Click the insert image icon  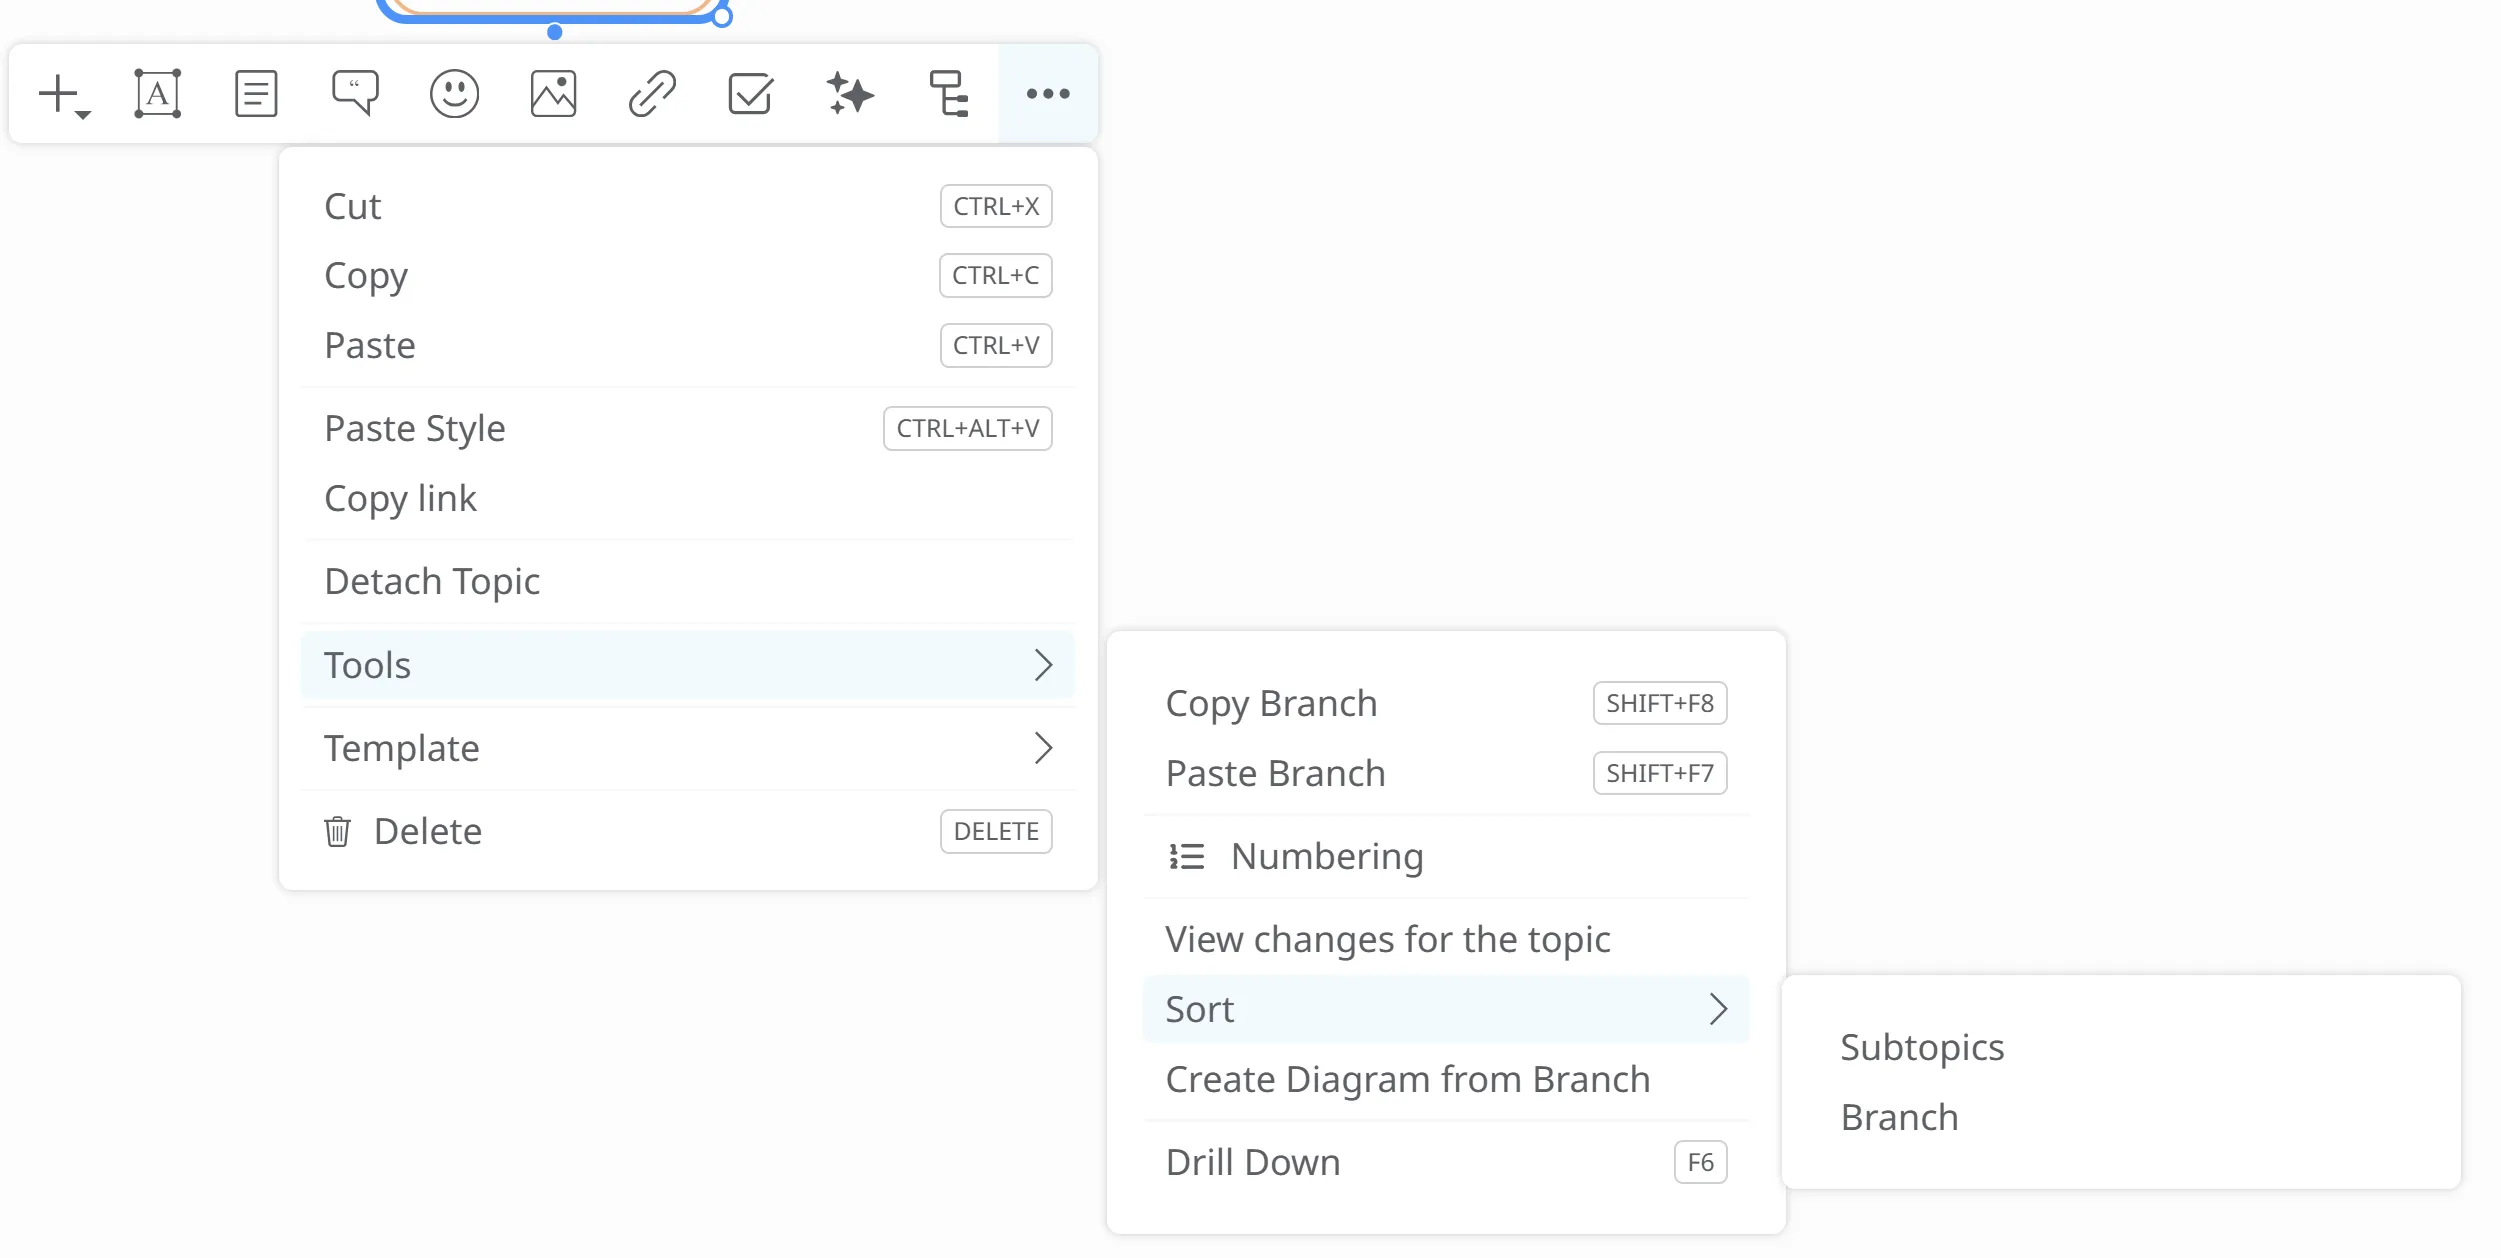click(553, 94)
